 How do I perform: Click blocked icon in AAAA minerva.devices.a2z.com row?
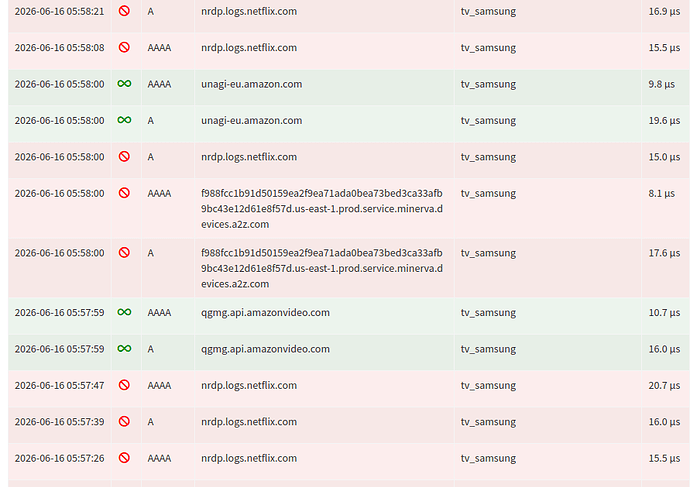(x=124, y=193)
